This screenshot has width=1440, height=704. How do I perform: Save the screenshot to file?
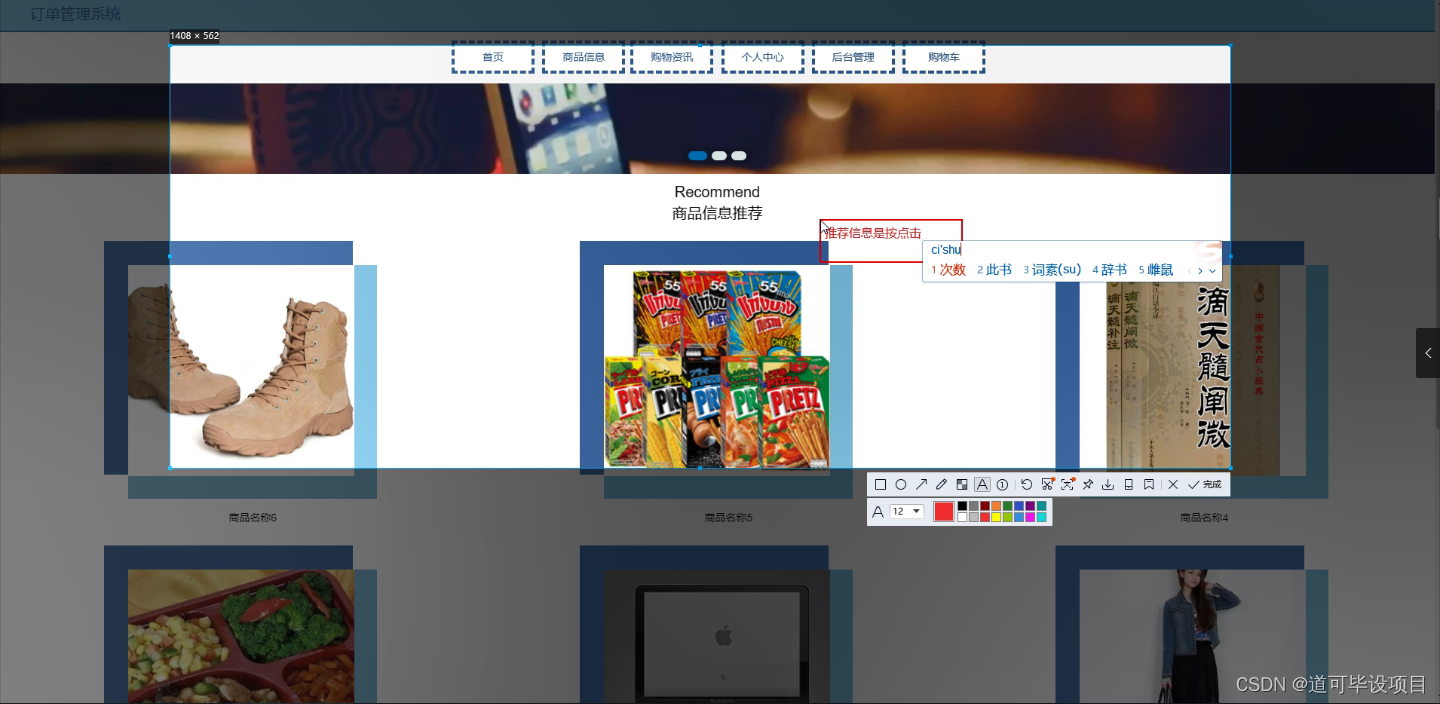coord(1108,484)
